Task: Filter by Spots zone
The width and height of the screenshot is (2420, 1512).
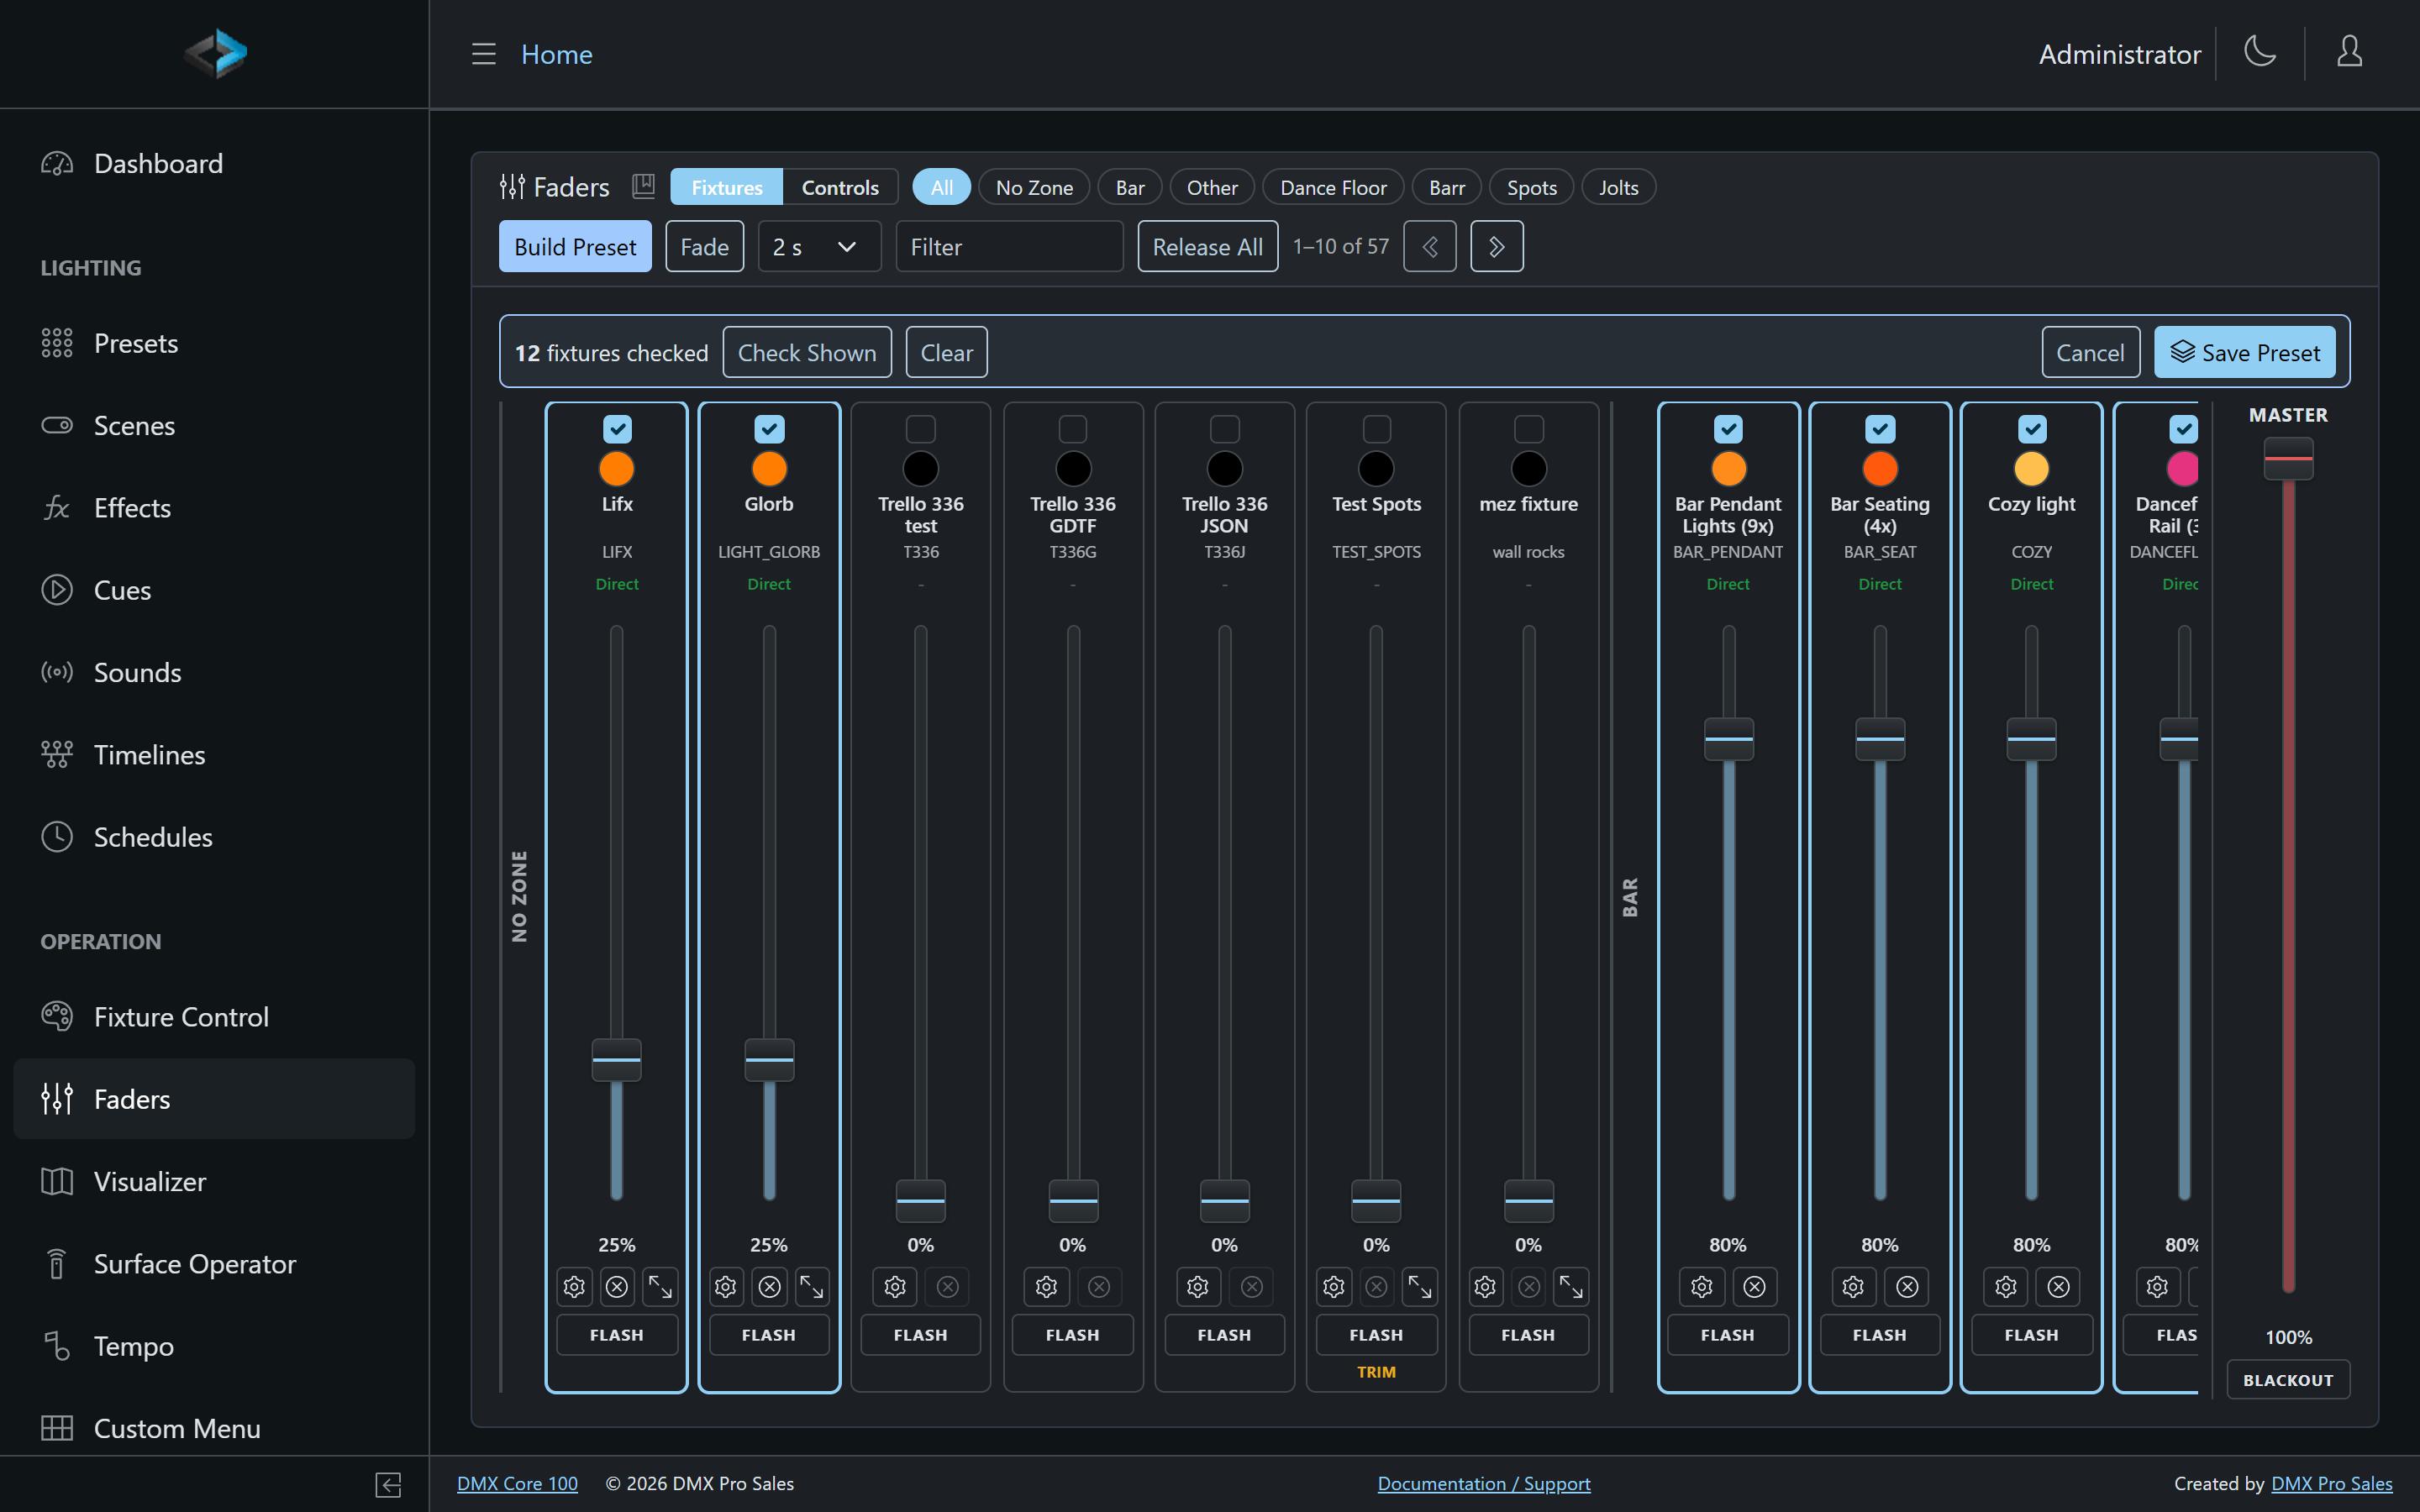Action: 1531,187
